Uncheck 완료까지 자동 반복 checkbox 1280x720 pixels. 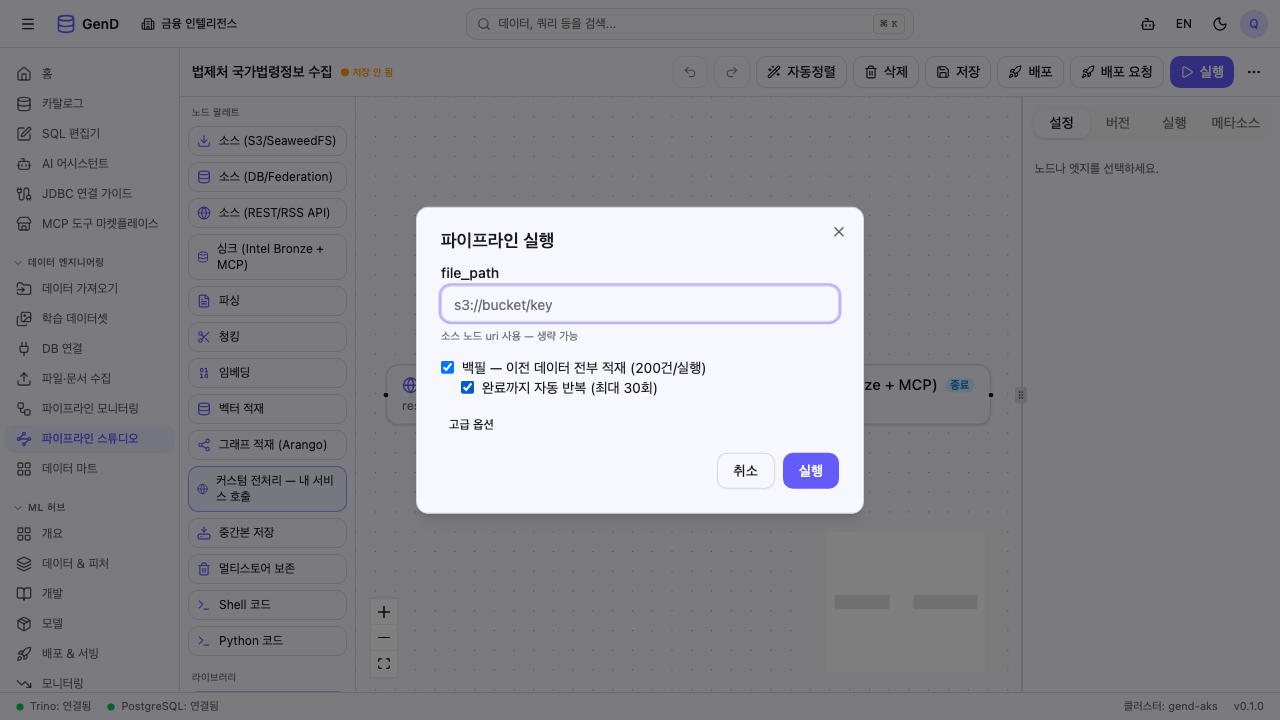pyautogui.click(x=468, y=388)
